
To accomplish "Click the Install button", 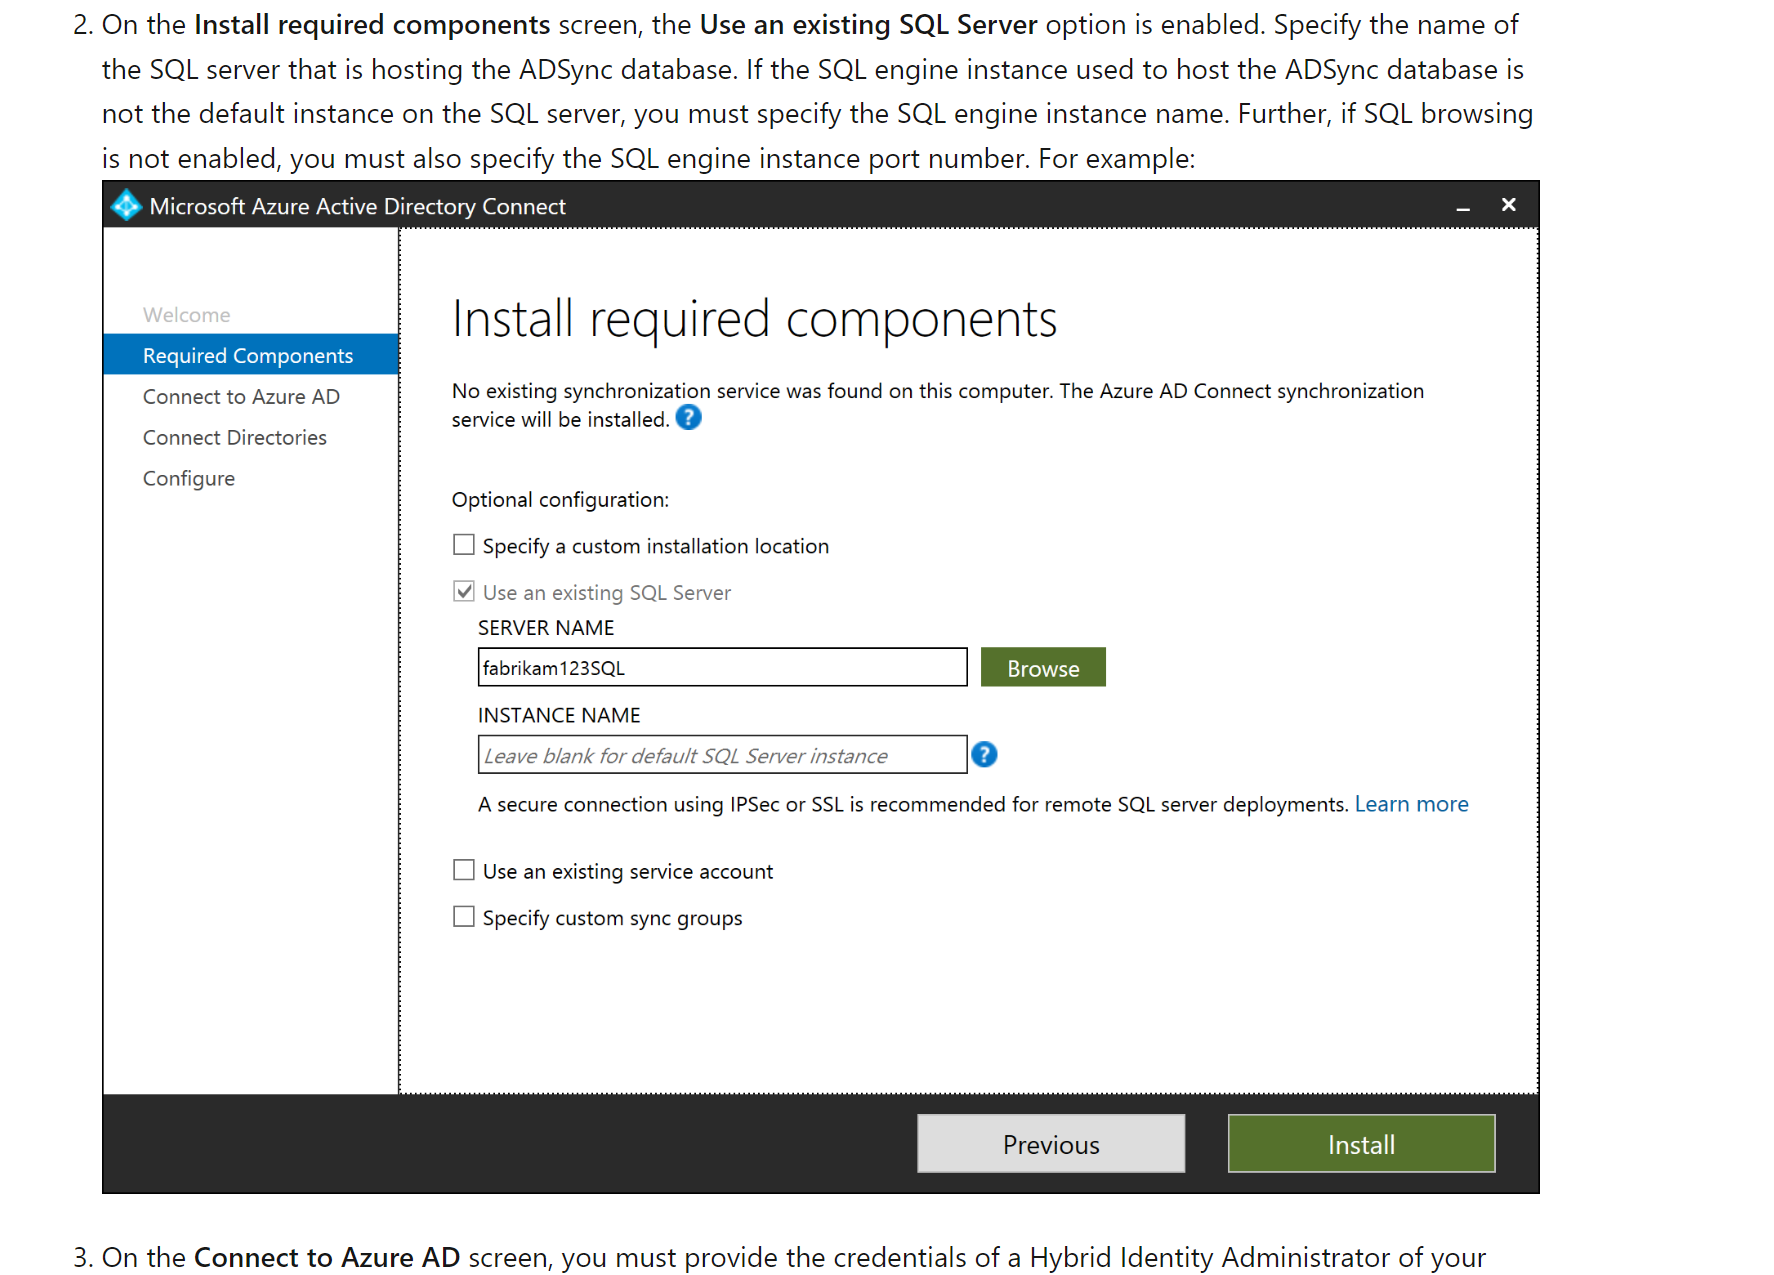I will tap(1361, 1144).
